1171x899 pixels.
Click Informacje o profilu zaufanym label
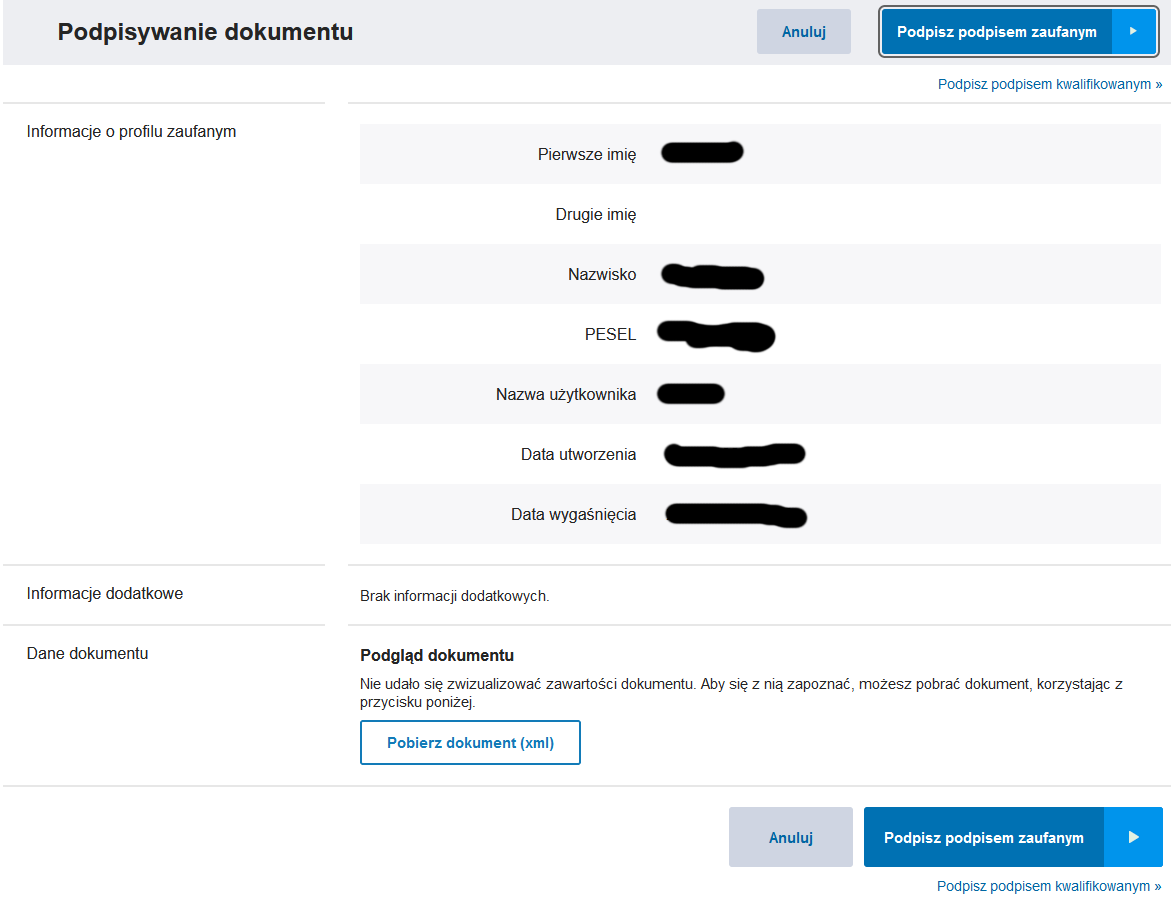(x=131, y=132)
